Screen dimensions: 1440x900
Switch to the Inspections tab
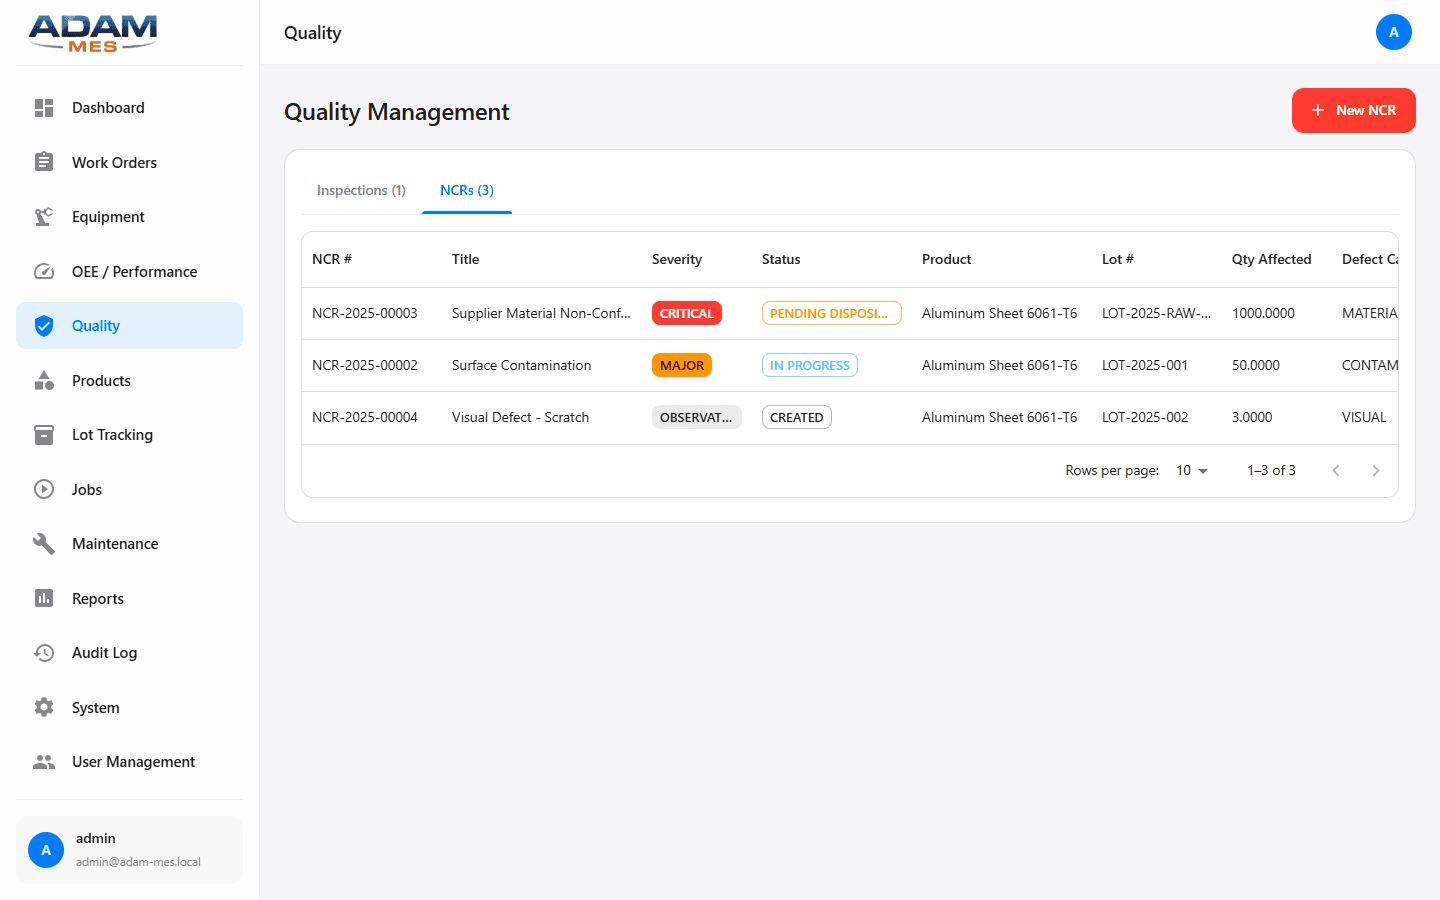pyautogui.click(x=361, y=190)
